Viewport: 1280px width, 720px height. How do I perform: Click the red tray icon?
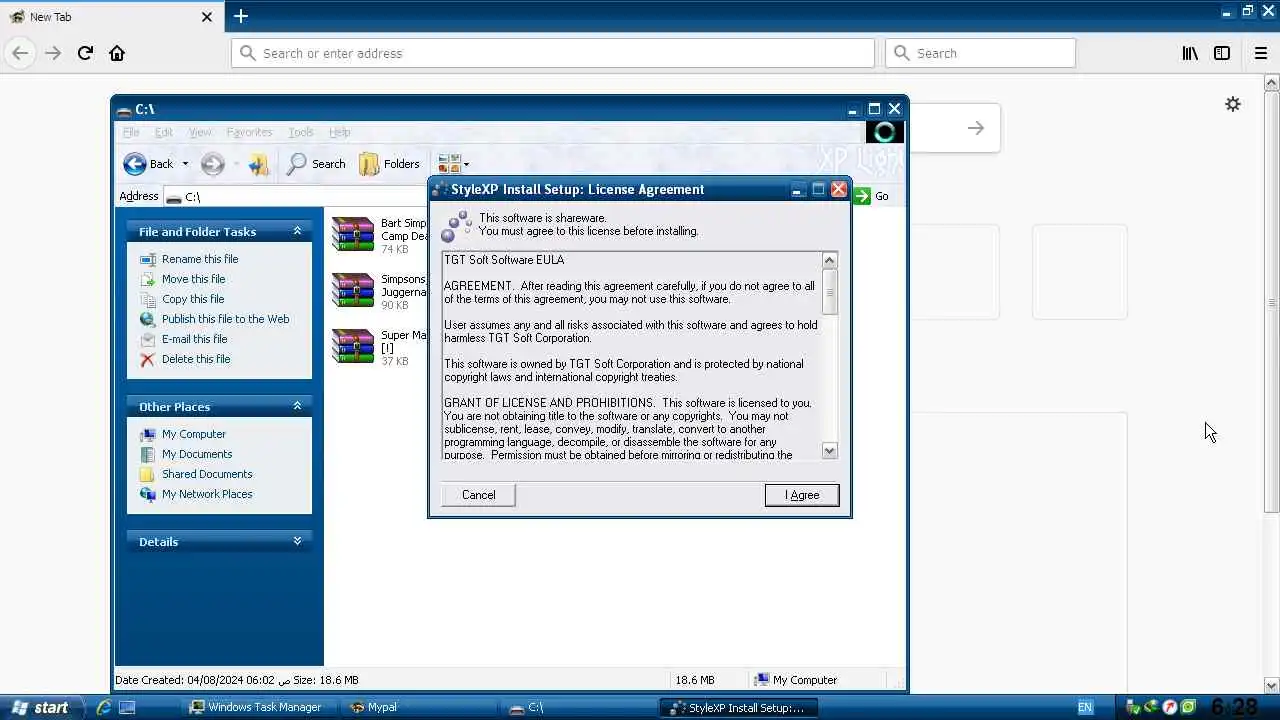1170,707
